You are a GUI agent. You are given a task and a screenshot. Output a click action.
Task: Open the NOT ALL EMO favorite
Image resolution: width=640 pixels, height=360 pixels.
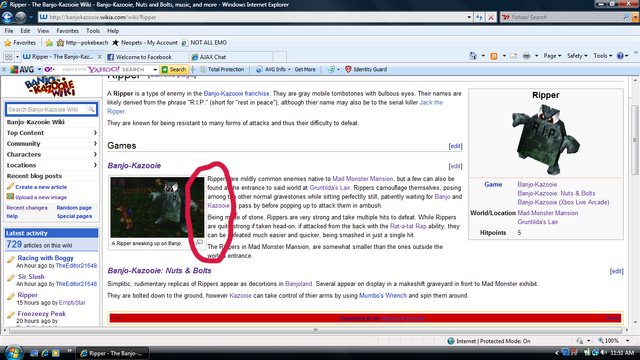pyautogui.click(x=204, y=42)
